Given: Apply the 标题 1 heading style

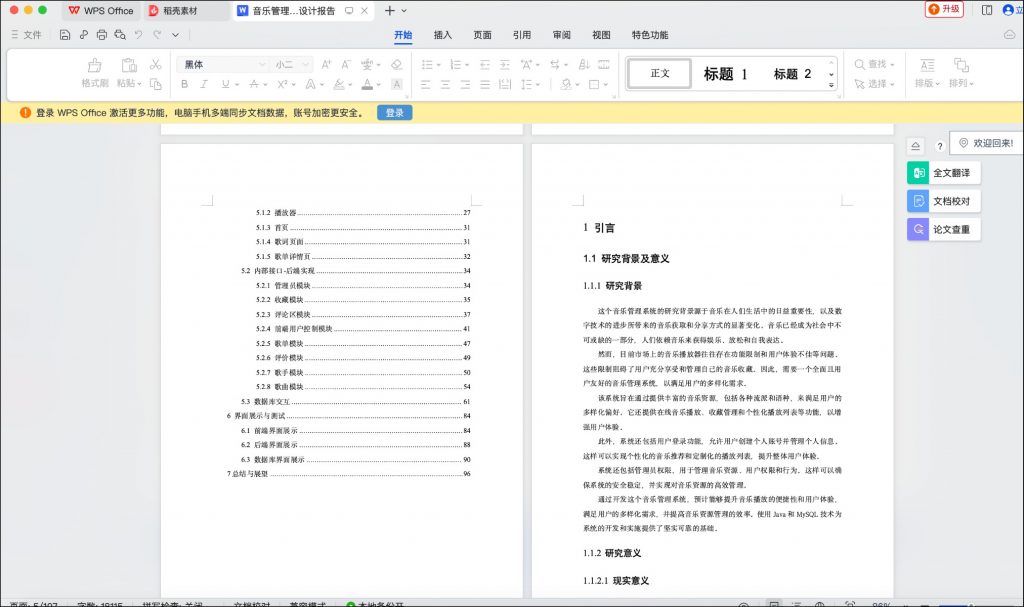Looking at the screenshot, I should click(725, 74).
